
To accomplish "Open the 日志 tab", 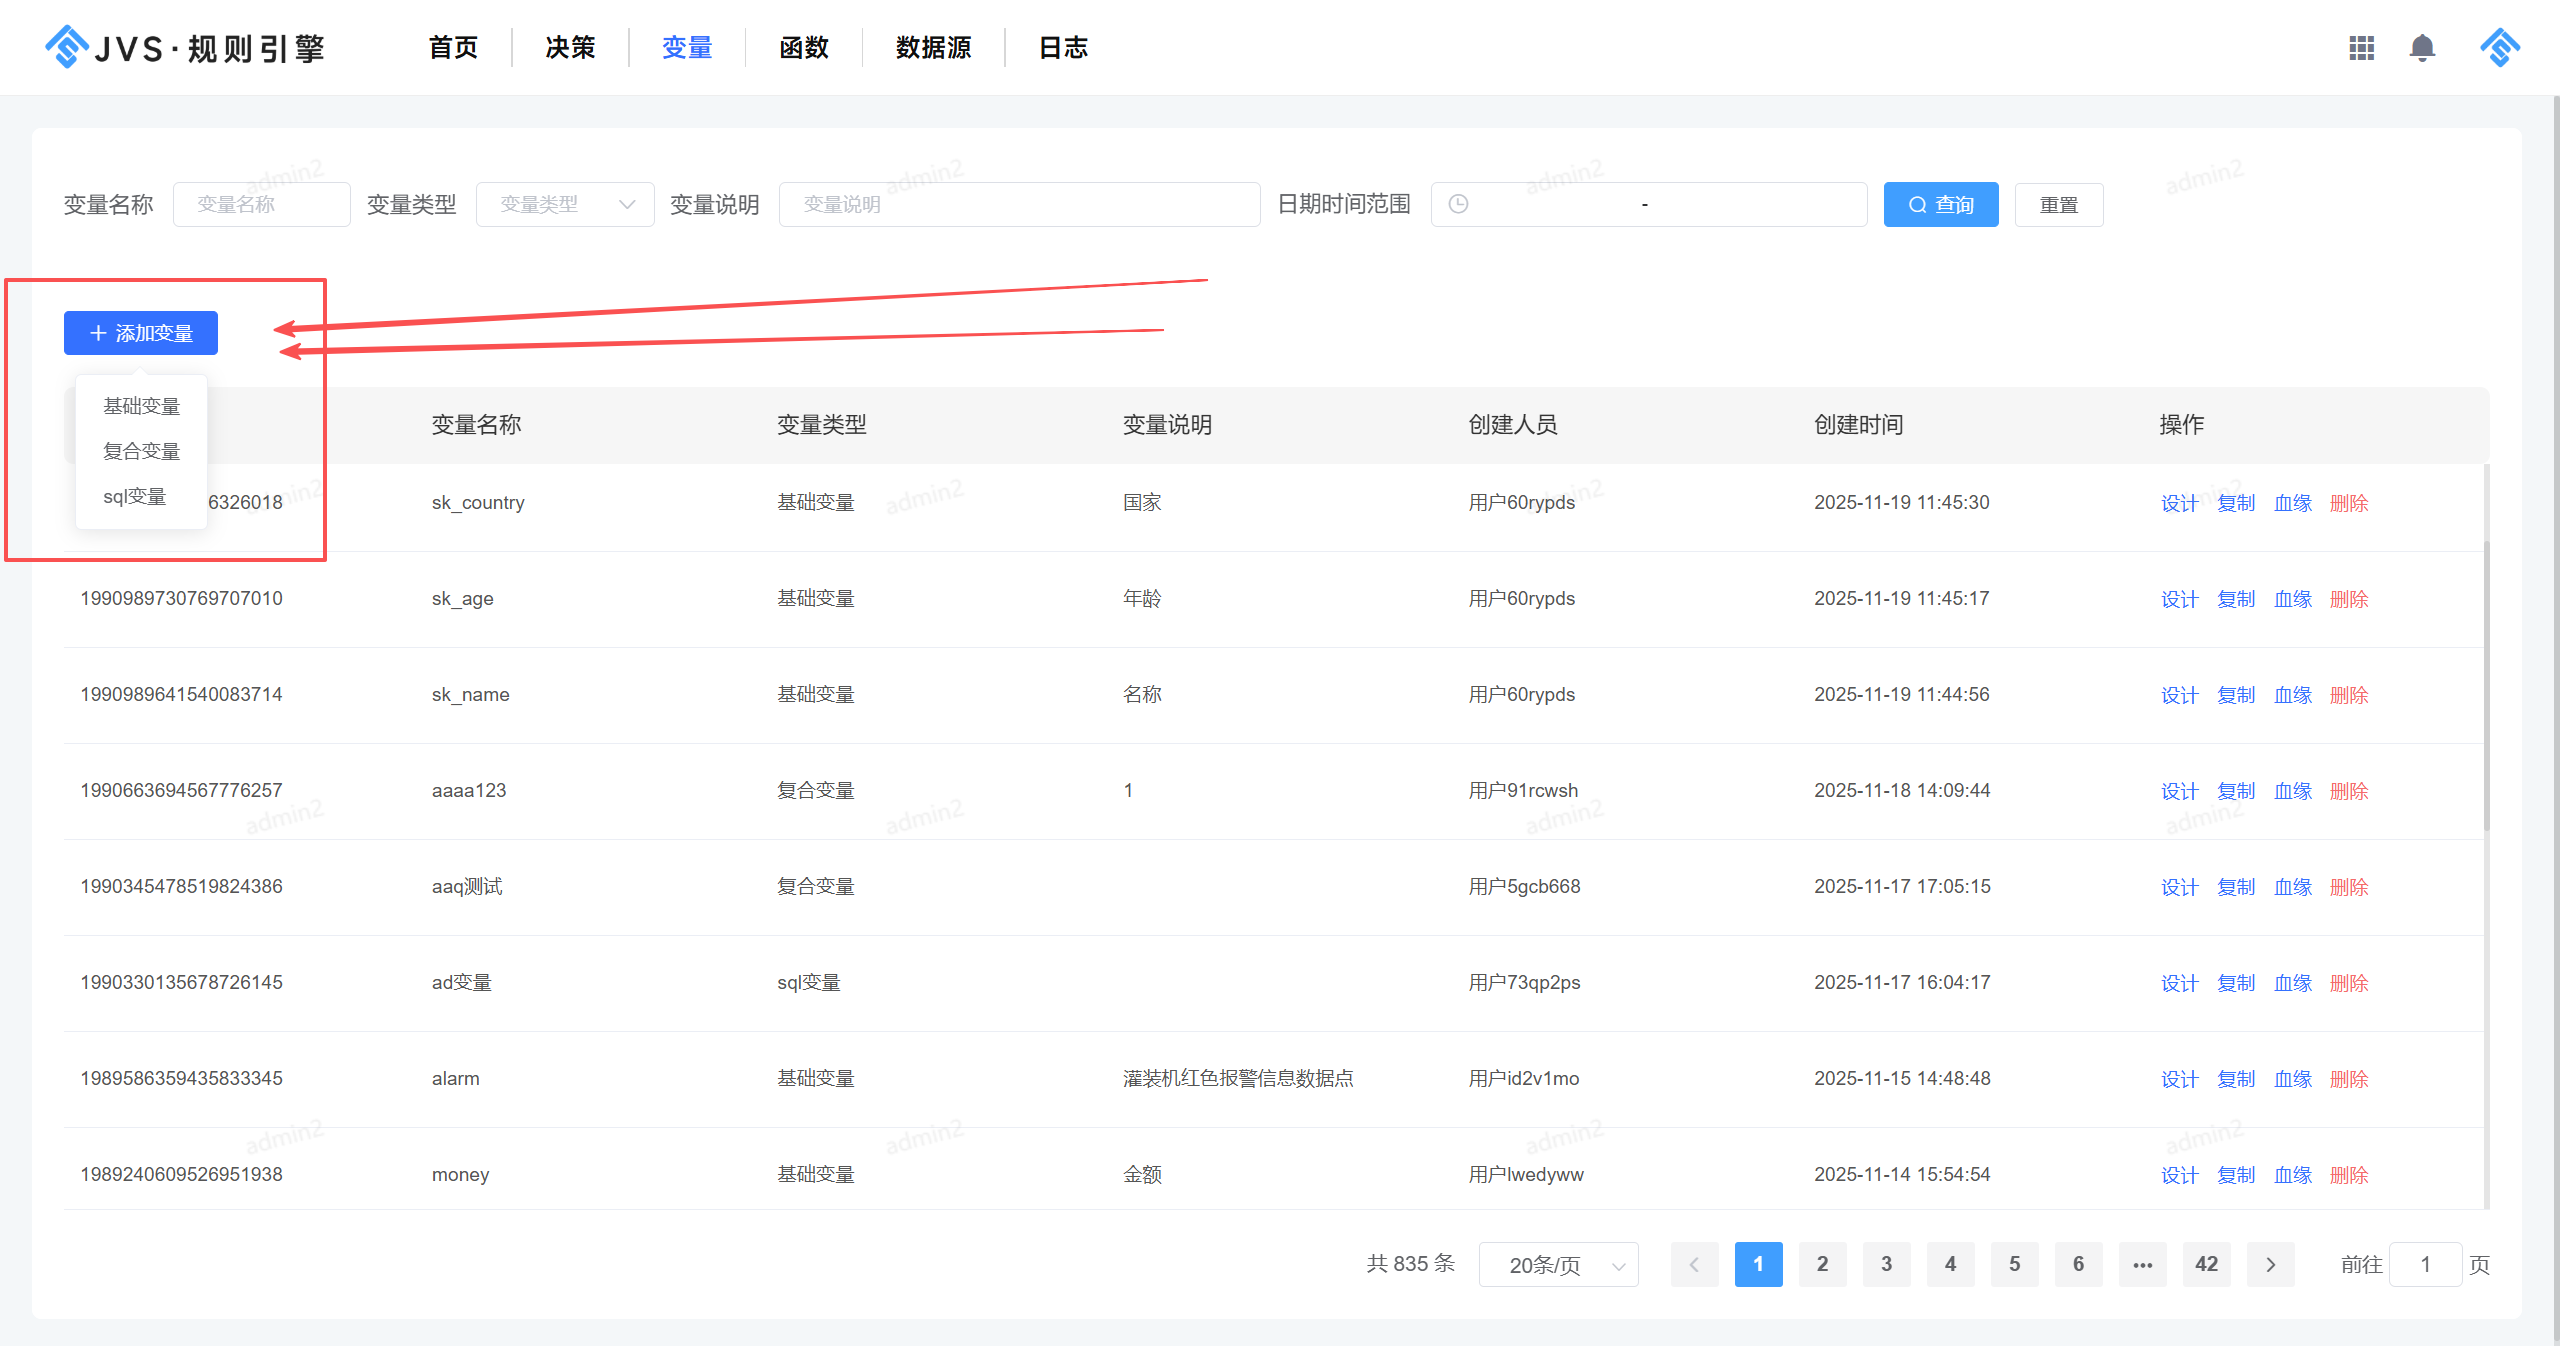I will coord(1062,47).
